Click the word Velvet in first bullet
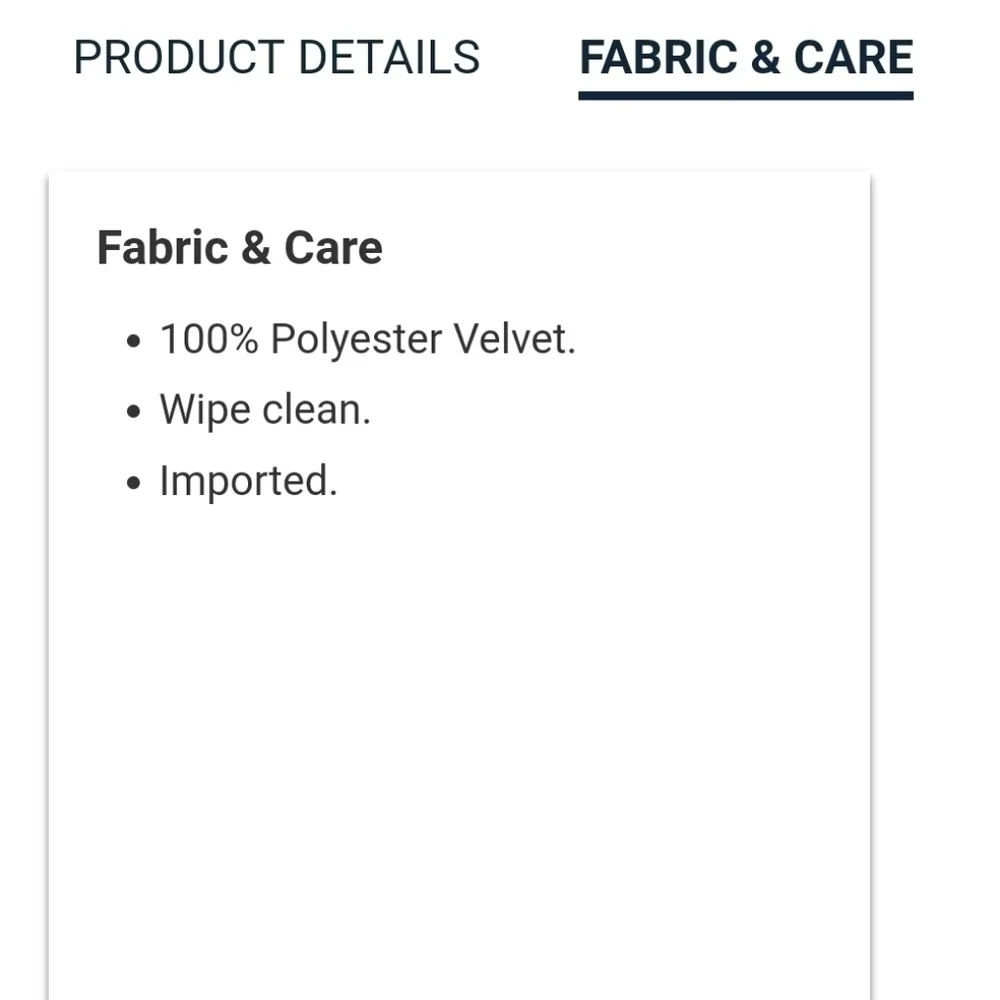1000x1000 pixels. click(x=515, y=339)
